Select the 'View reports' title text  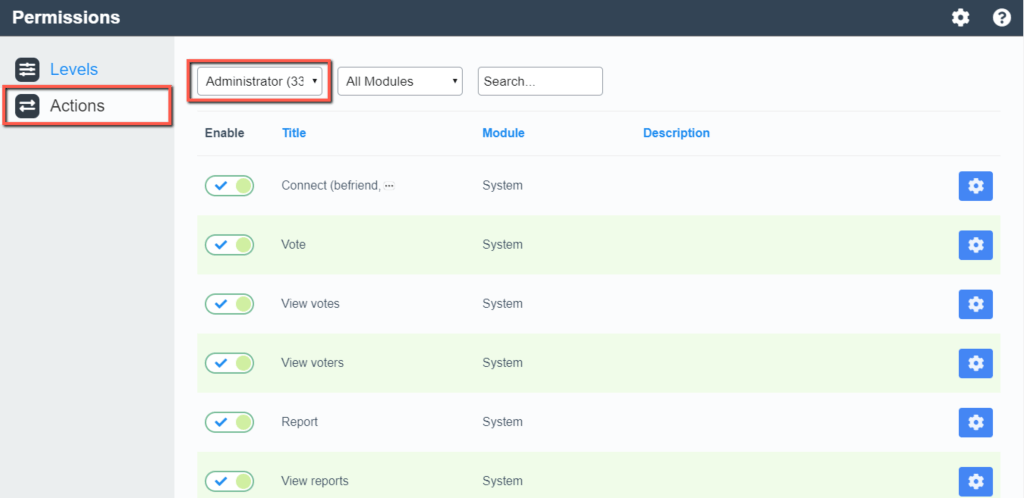[x=315, y=481]
